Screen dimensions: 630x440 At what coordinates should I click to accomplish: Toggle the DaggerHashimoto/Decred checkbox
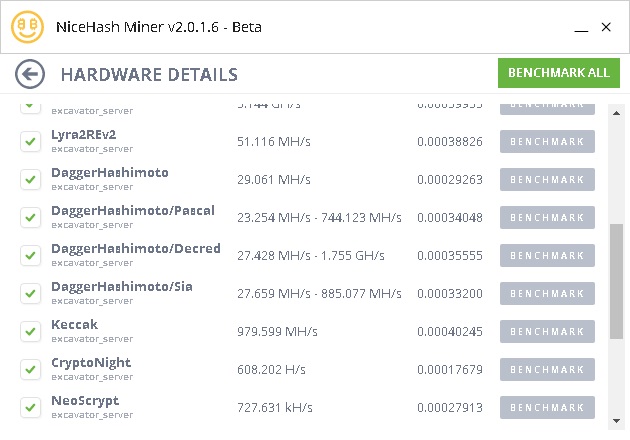pyautogui.click(x=31, y=255)
